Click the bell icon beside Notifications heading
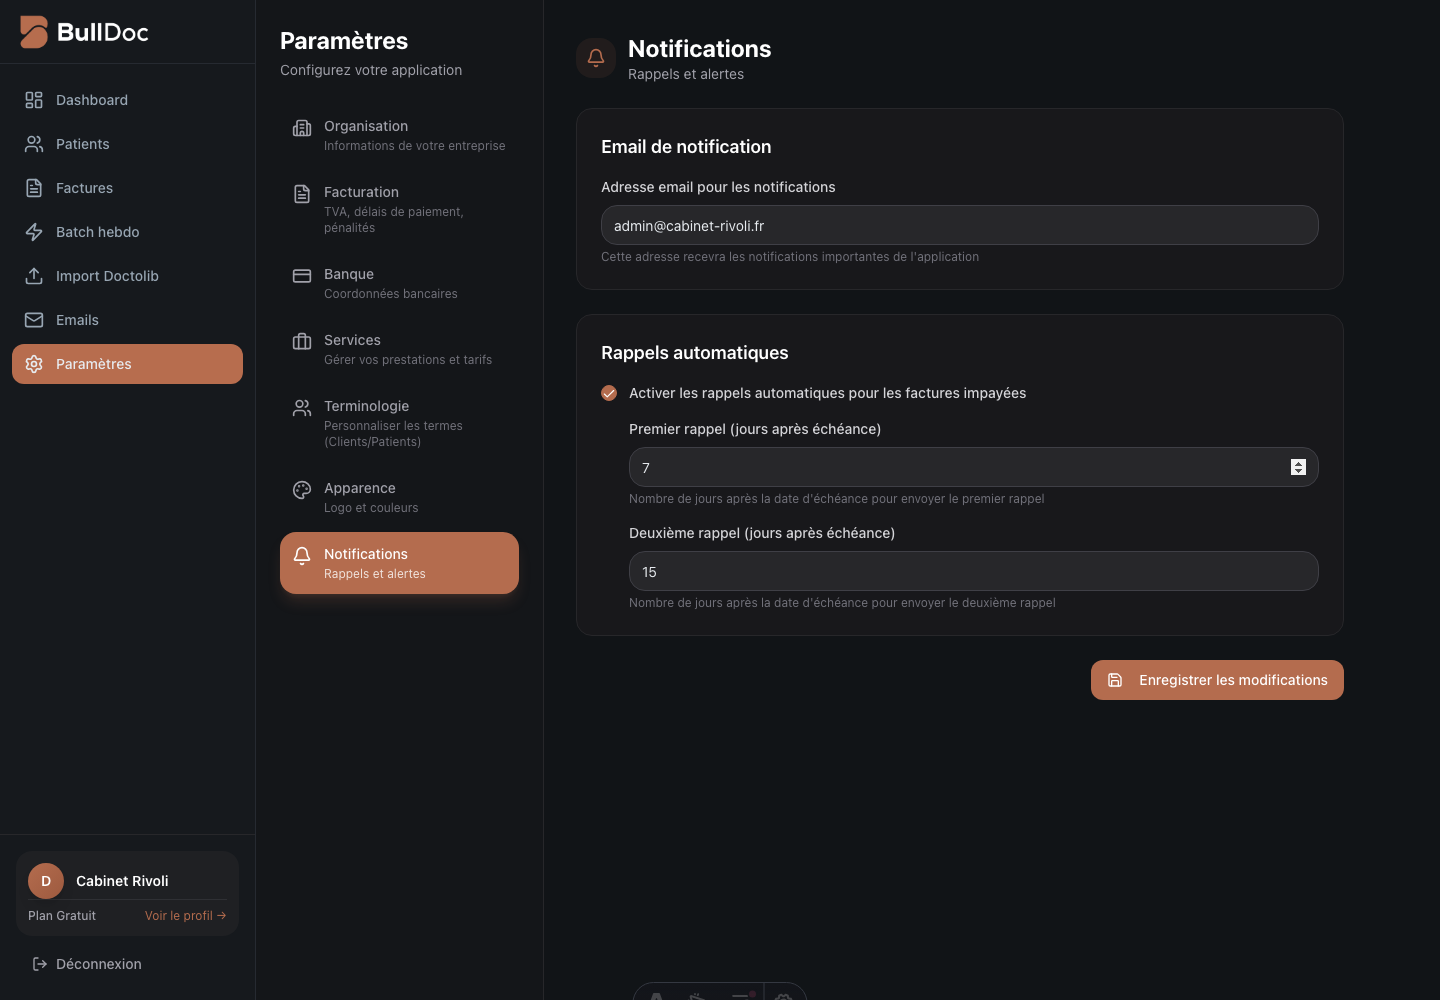The image size is (1440, 1000). [x=596, y=58]
